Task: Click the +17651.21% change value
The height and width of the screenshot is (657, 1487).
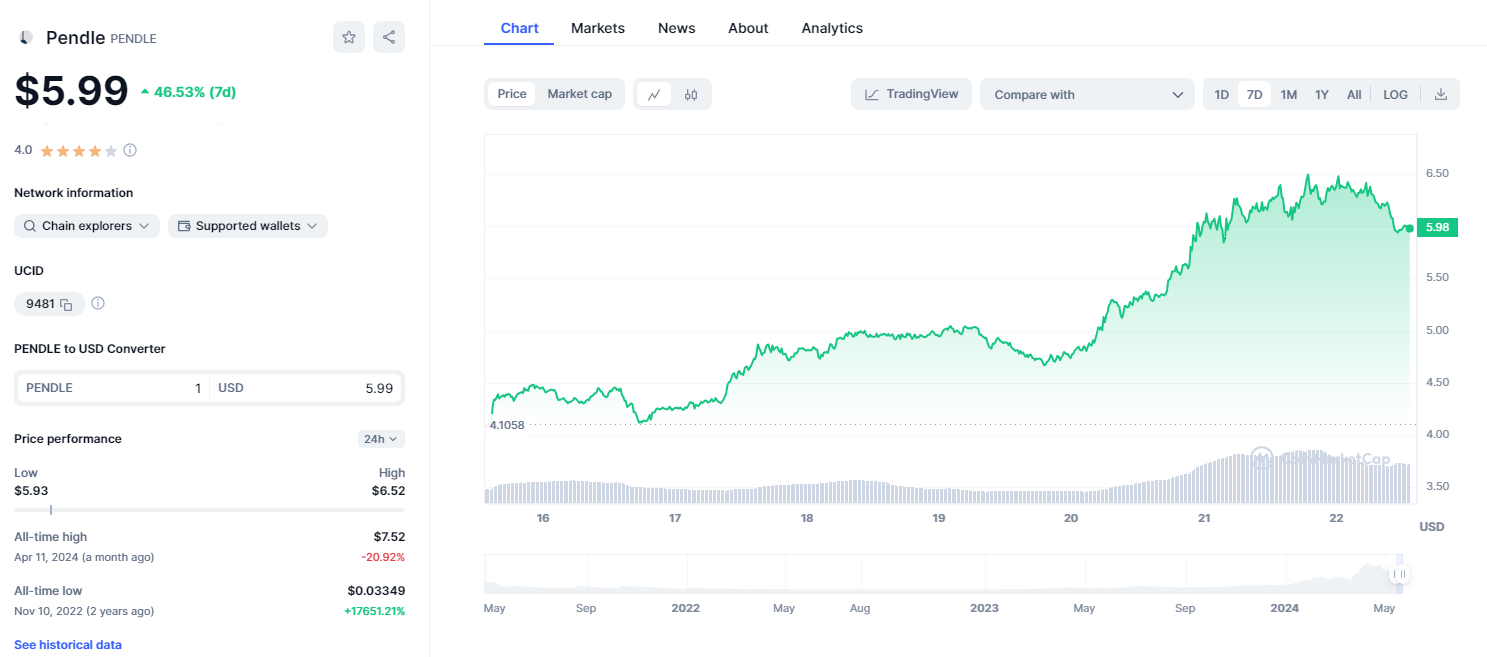Action: (x=375, y=611)
